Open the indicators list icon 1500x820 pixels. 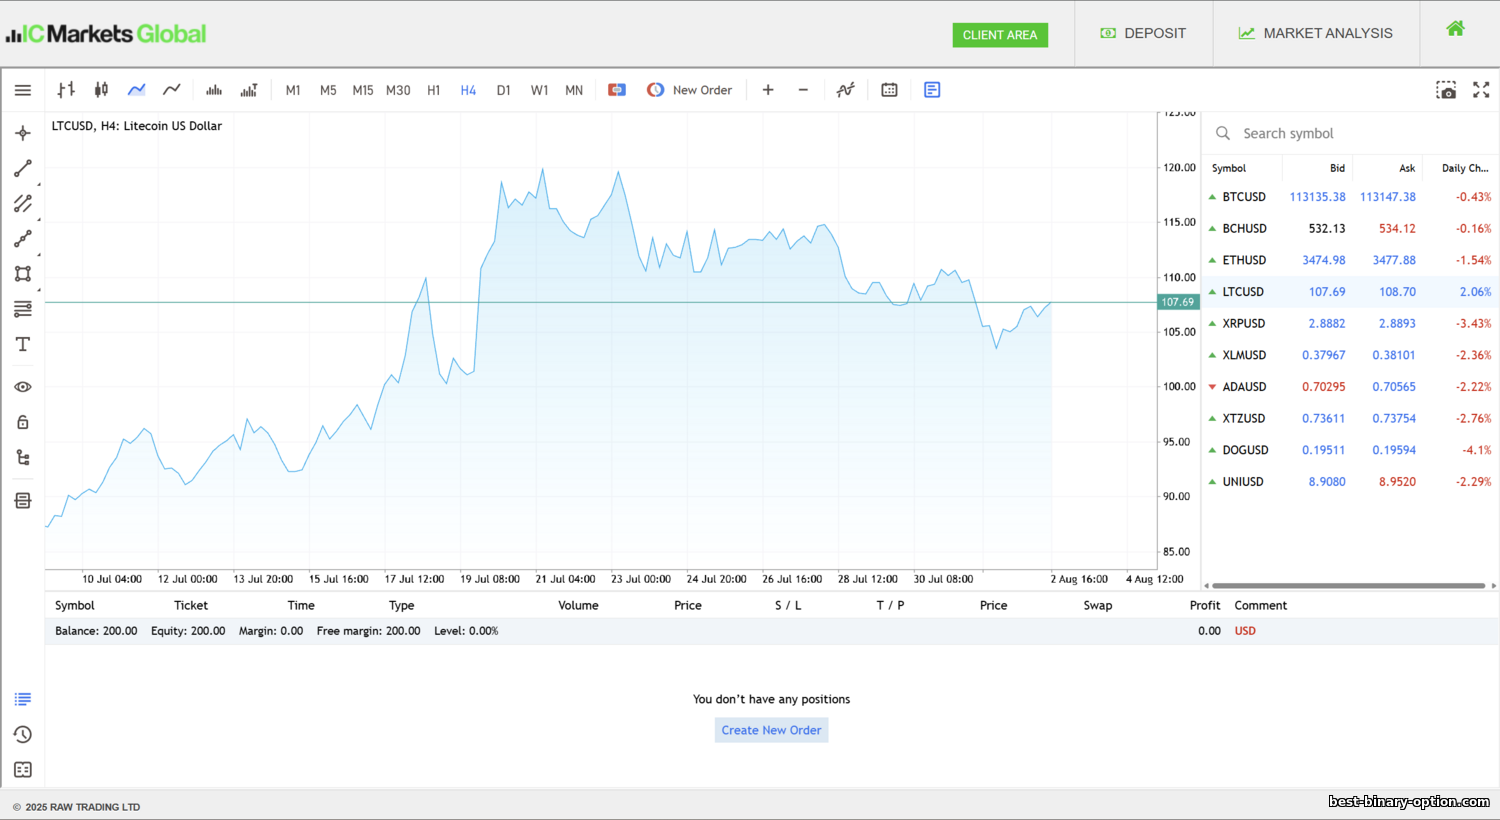point(845,90)
